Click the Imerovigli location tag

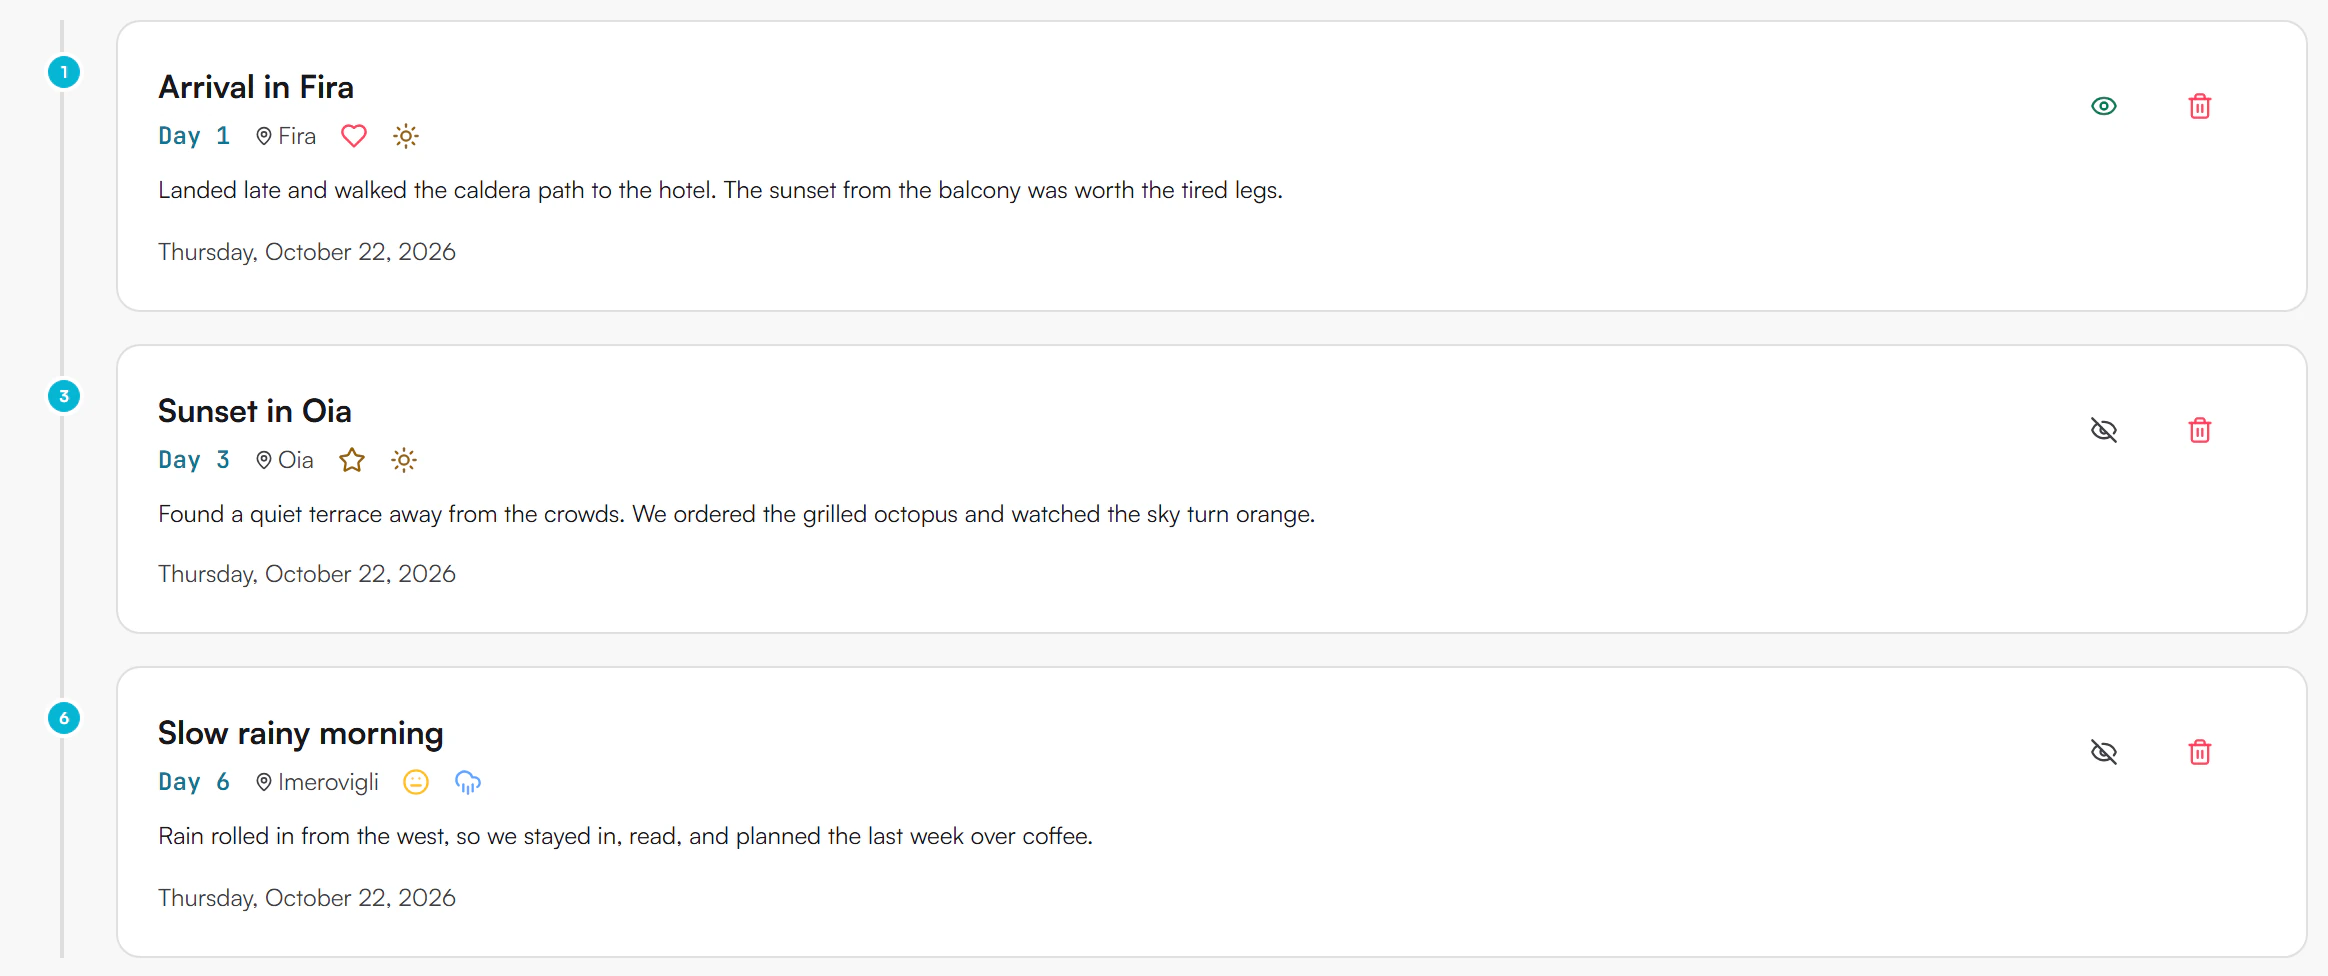coord(317,782)
